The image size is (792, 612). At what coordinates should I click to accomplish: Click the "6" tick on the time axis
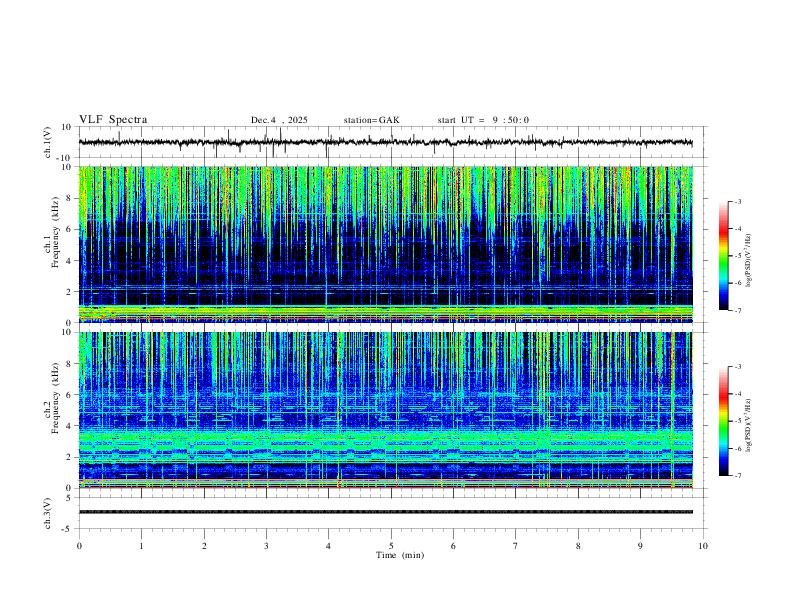click(x=453, y=546)
